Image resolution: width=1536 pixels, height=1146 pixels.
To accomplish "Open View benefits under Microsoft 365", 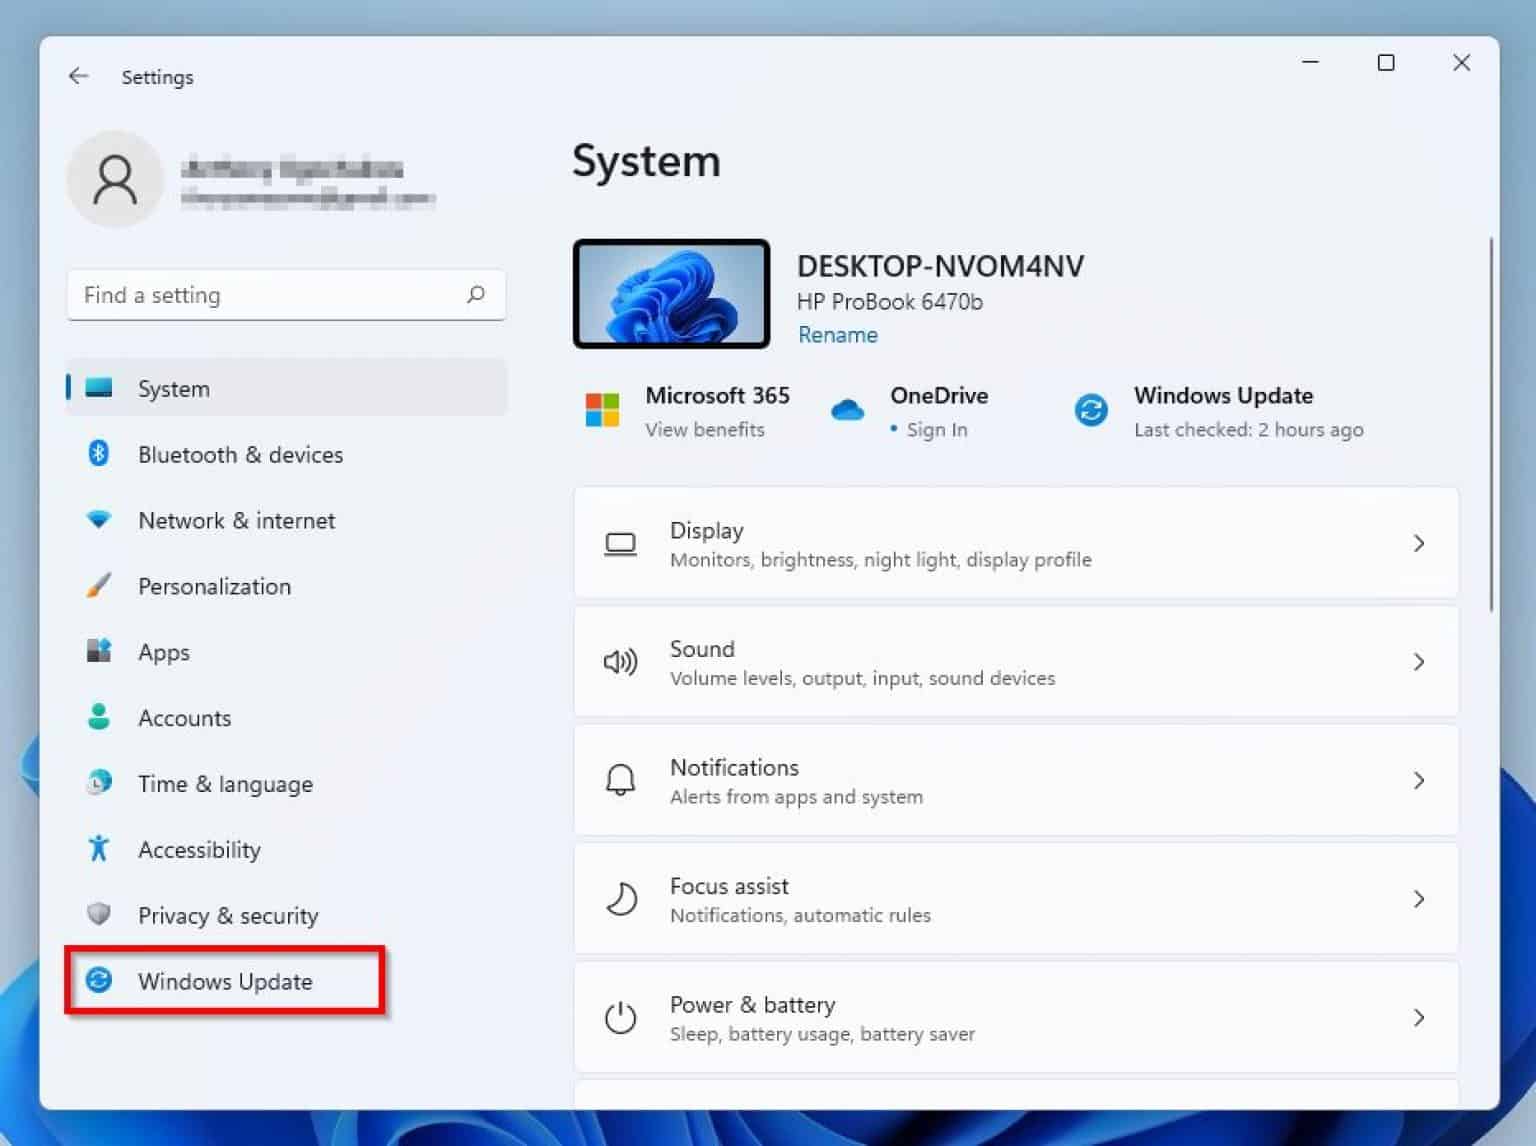I will tap(703, 429).
